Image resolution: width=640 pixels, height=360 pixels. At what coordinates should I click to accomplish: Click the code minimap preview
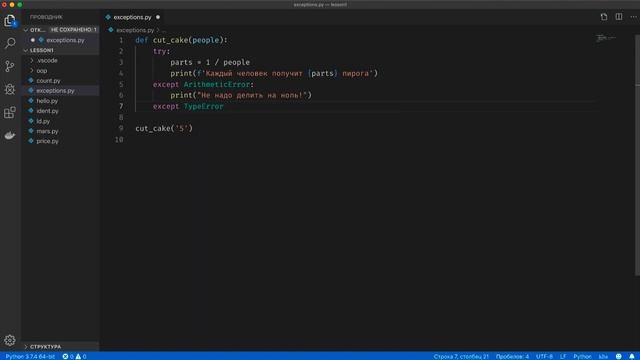(x=606, y=38)
